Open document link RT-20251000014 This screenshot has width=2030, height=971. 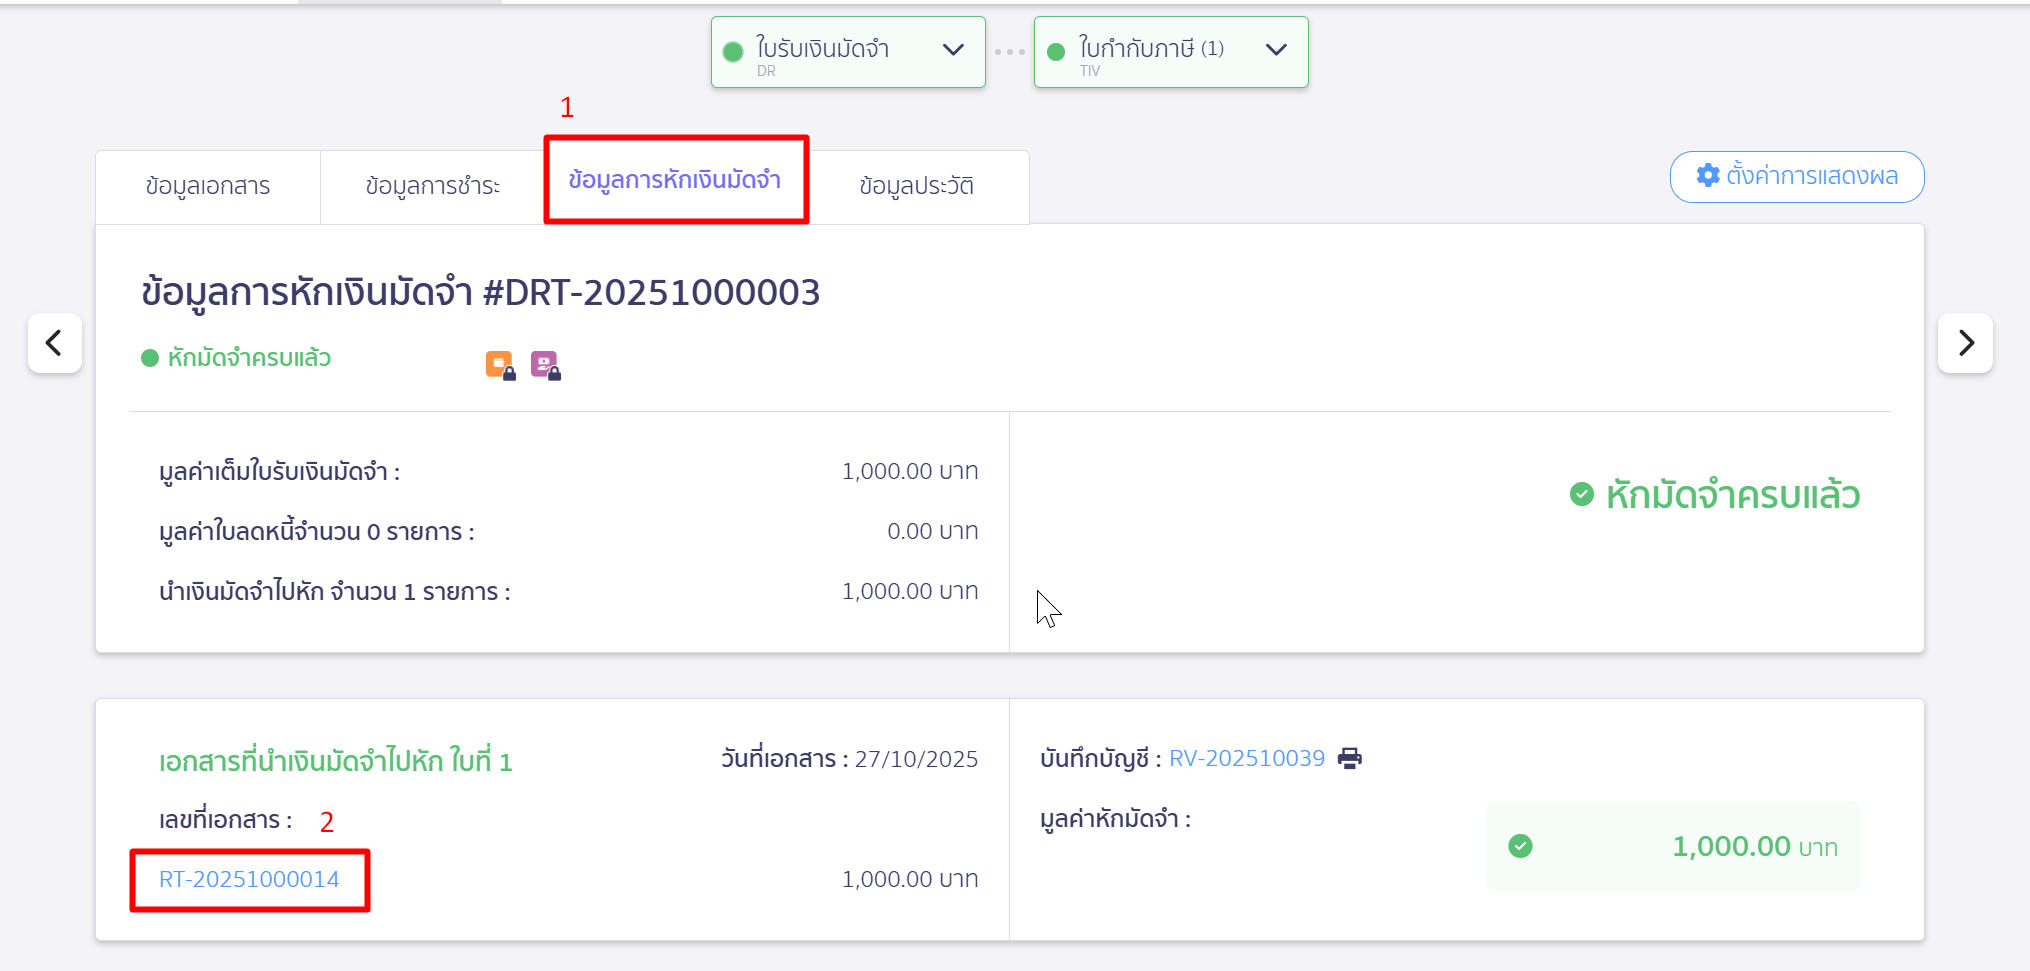coord(249,879)
